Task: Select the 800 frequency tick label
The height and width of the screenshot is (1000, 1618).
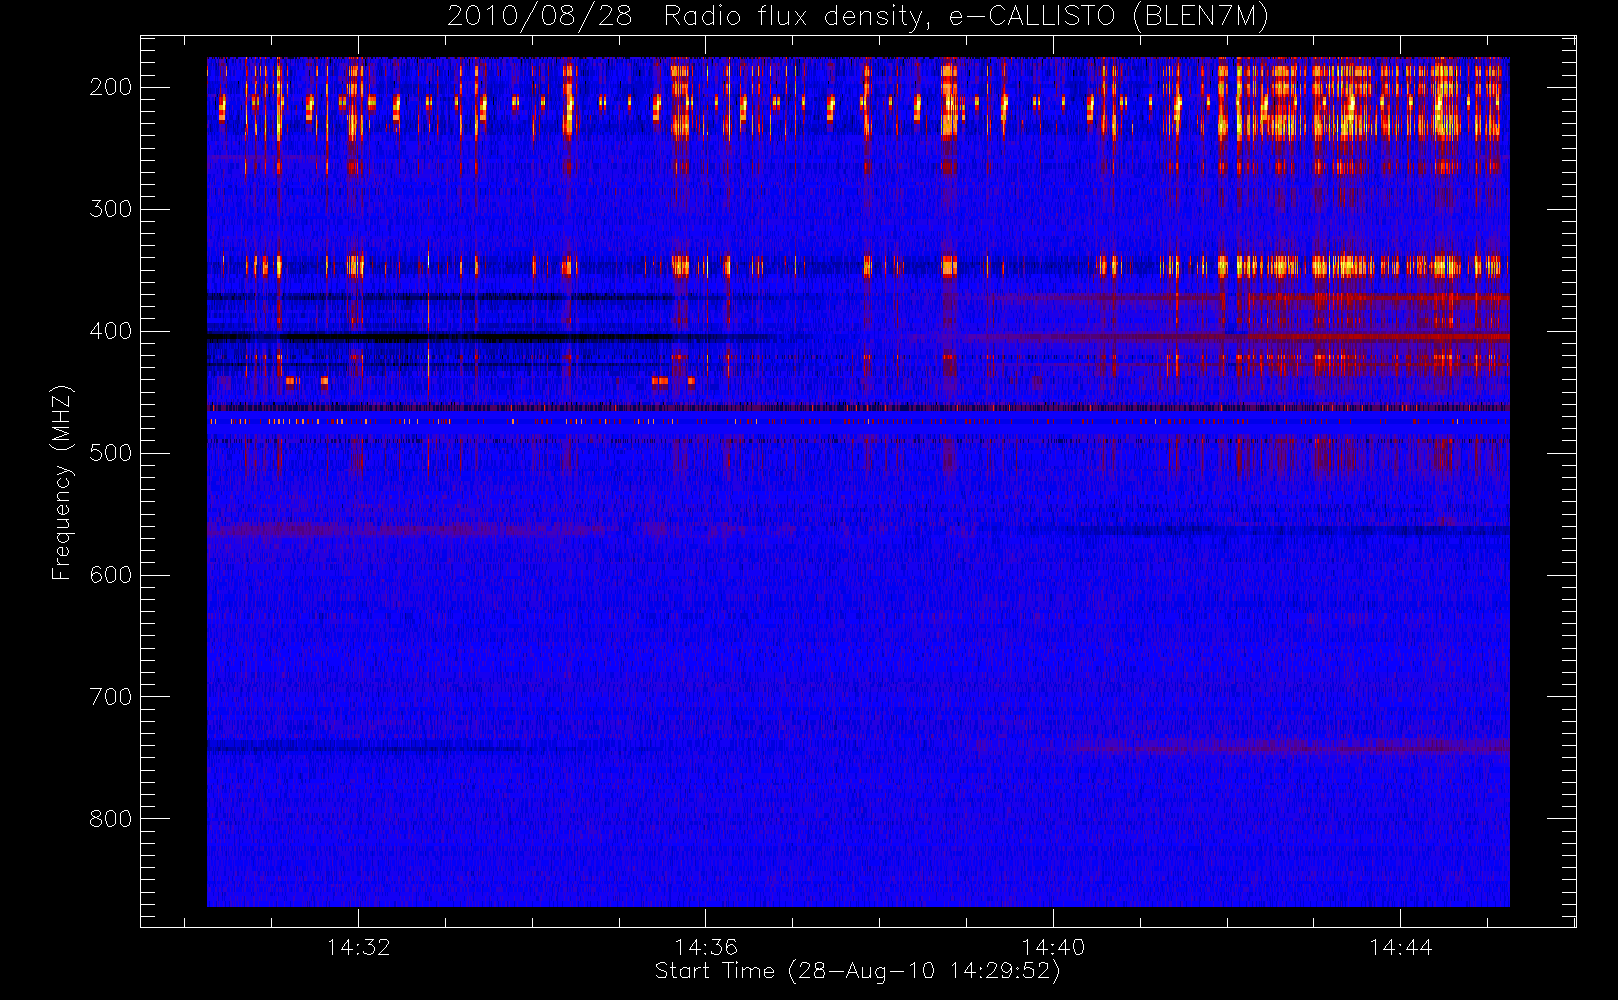Action: (x=110, y=819)
